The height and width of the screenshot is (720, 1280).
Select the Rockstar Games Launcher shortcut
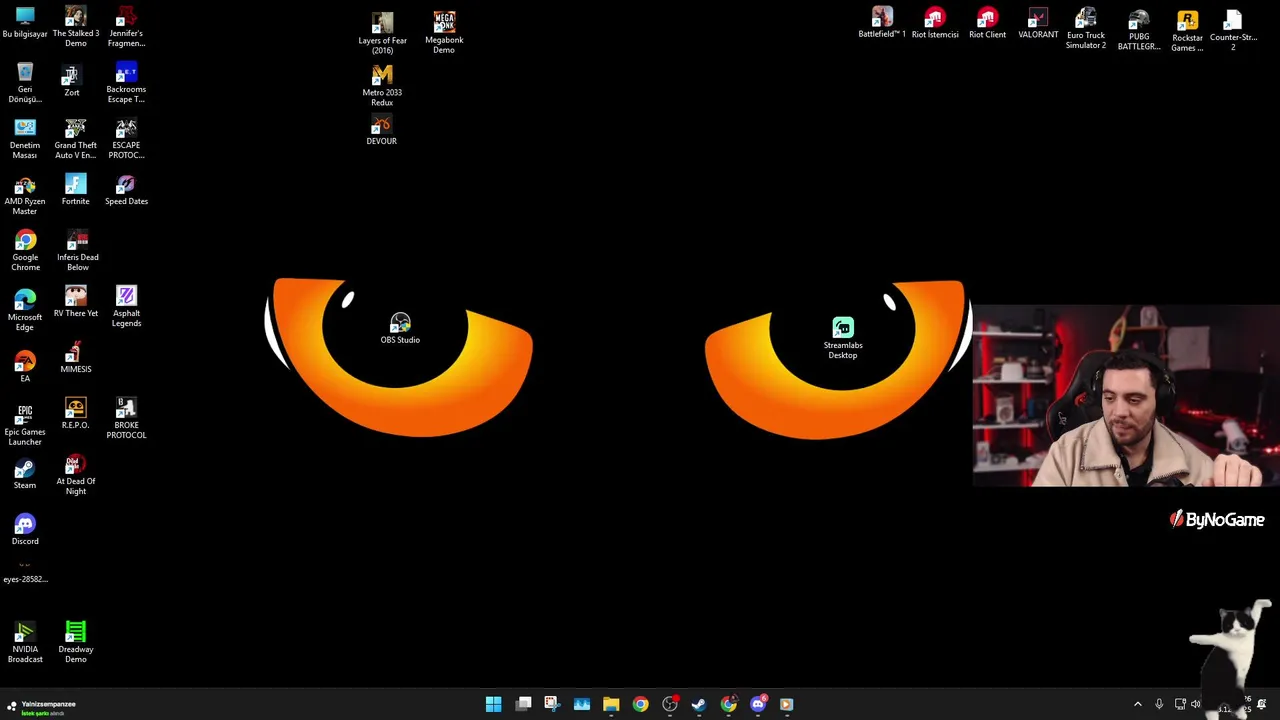point(1187,31)
